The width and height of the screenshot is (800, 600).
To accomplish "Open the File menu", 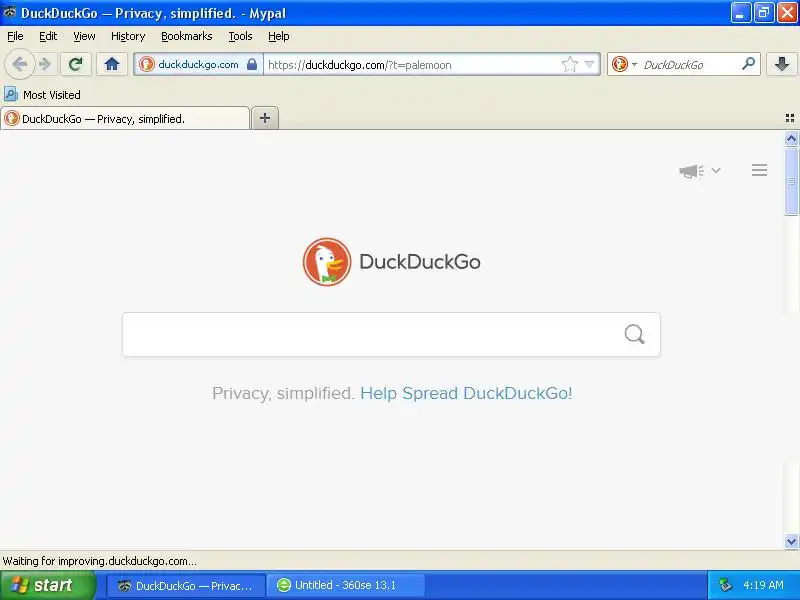I will [x=15, y=36].
